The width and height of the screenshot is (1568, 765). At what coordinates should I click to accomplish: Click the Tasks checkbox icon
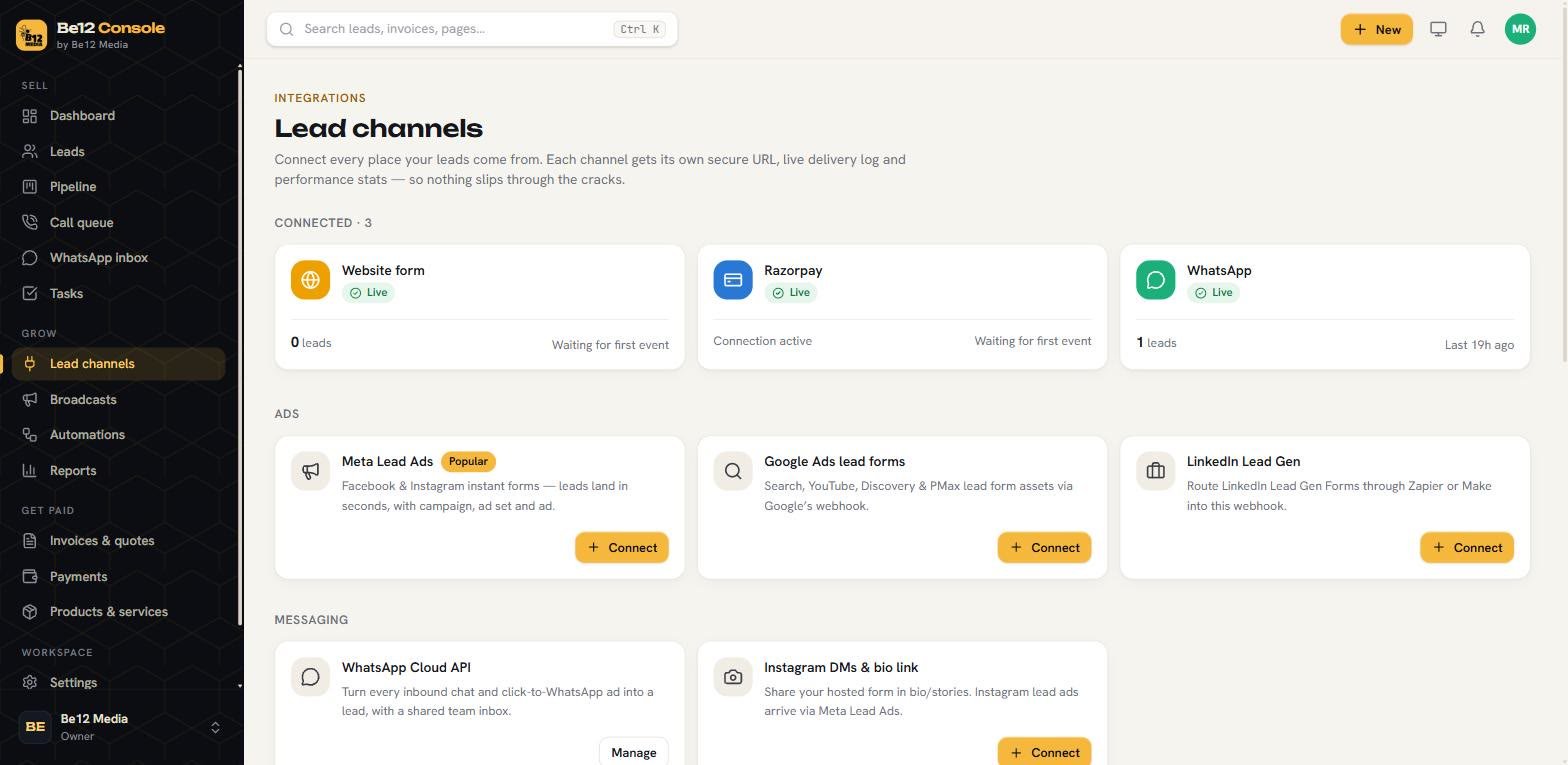(30, 294)
